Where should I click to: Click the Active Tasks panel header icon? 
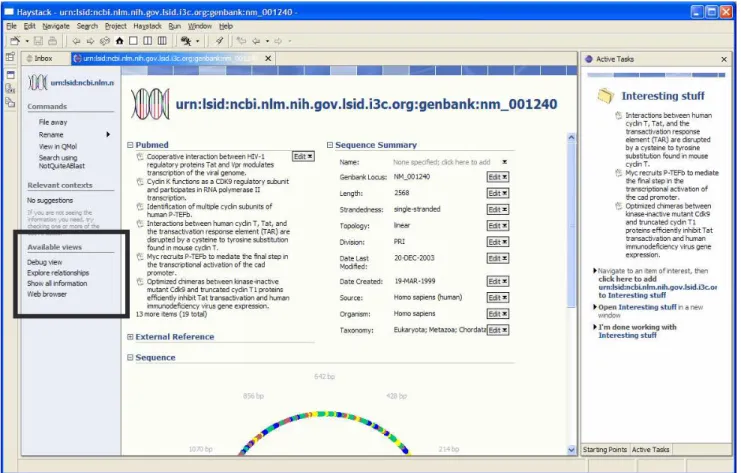(588, 59)
